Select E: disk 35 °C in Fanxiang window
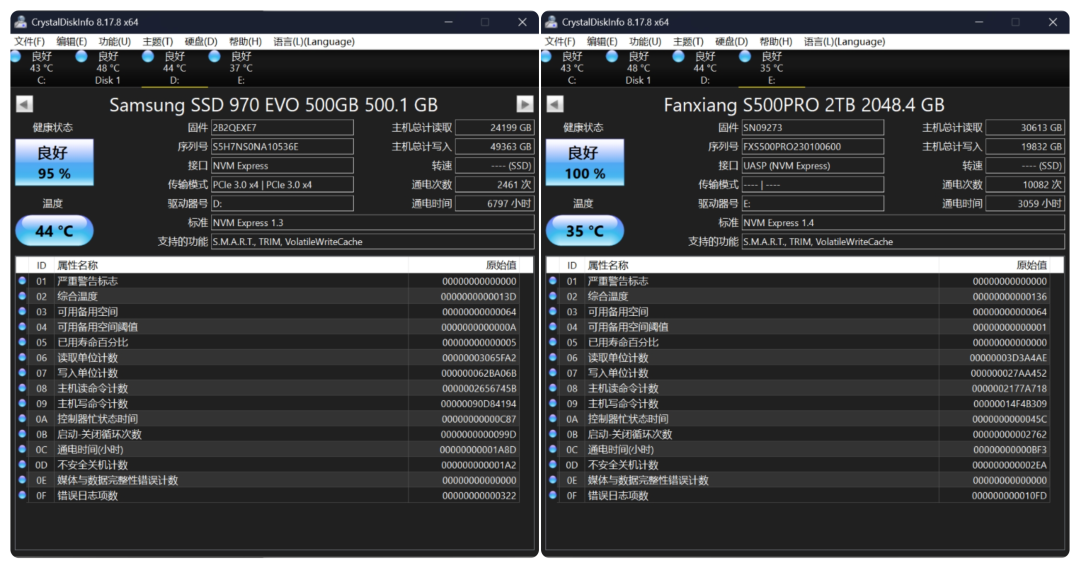The image size is (1080, 569). pyautogui.click(x=771, y=68)
